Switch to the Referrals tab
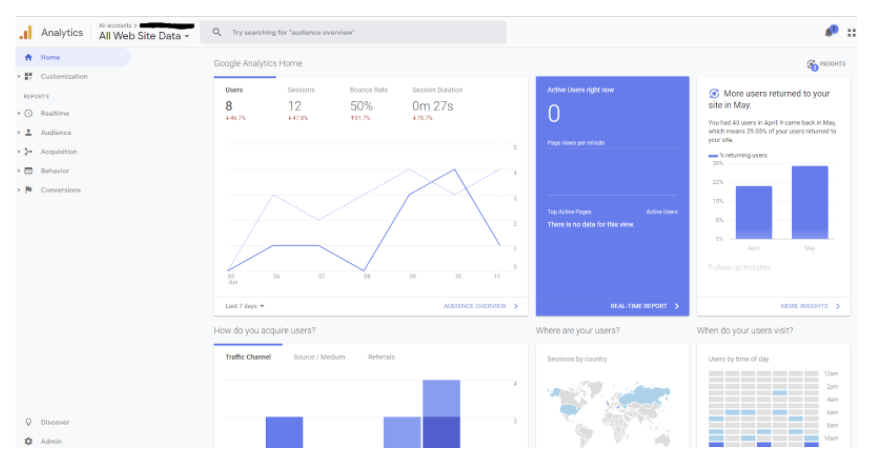This screenshot has height=475, width=878. tap(381, 357)
